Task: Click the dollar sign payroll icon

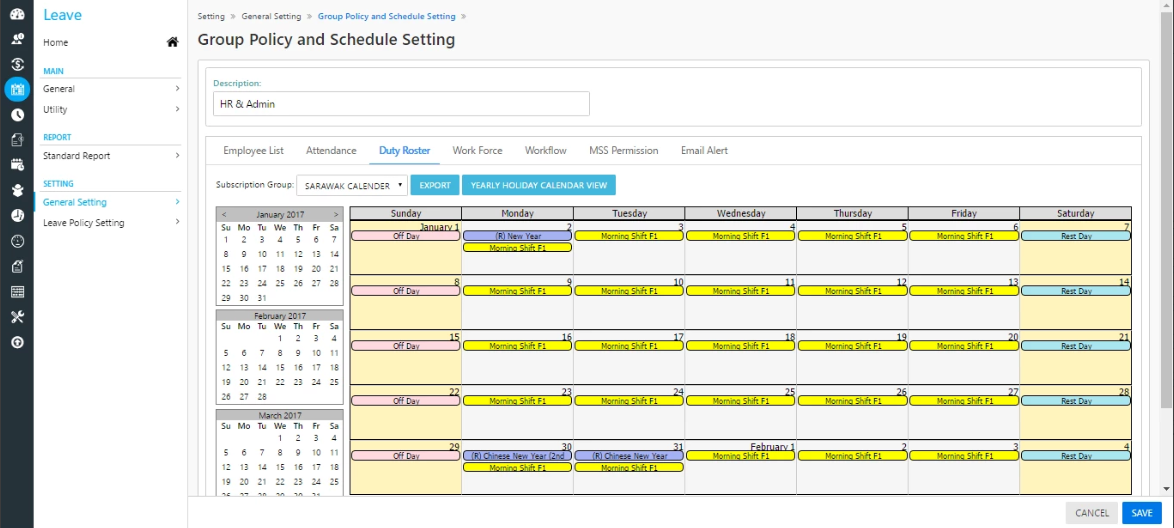Action: (16, 64)
